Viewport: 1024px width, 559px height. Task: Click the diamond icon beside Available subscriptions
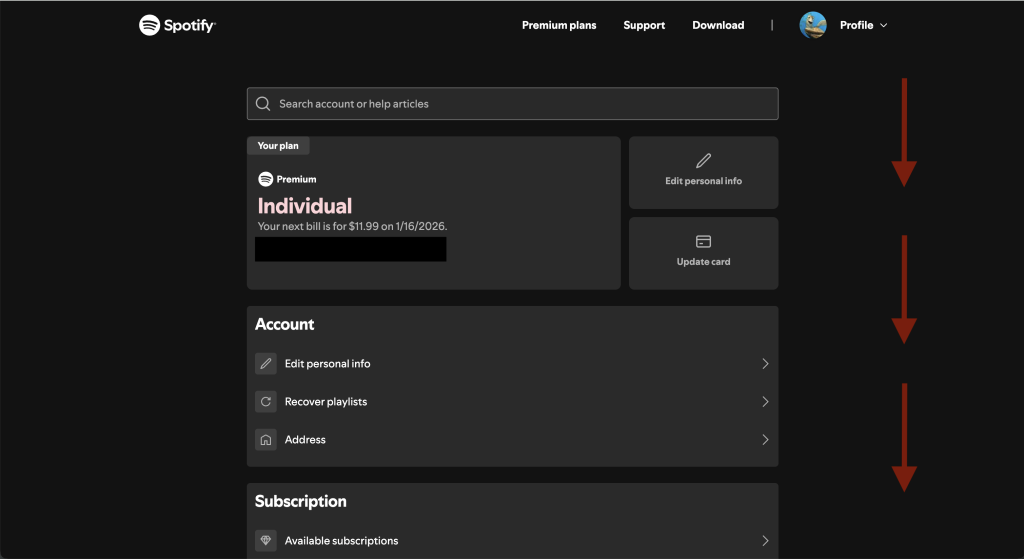point(266,541)
